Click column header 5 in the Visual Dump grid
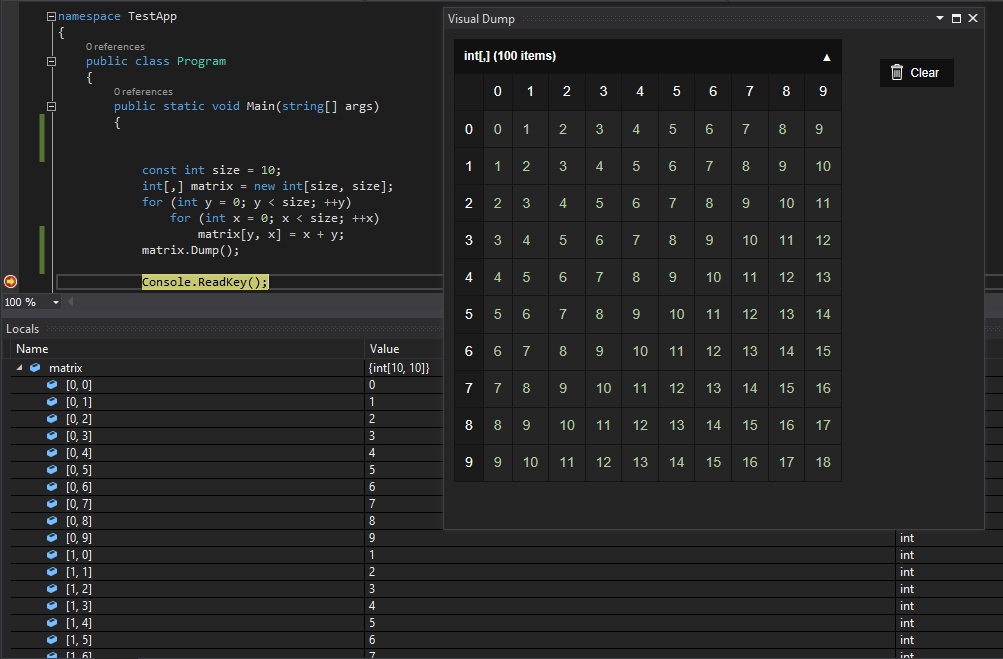This screenshot has height=659, width=1003. click(676, 91)
